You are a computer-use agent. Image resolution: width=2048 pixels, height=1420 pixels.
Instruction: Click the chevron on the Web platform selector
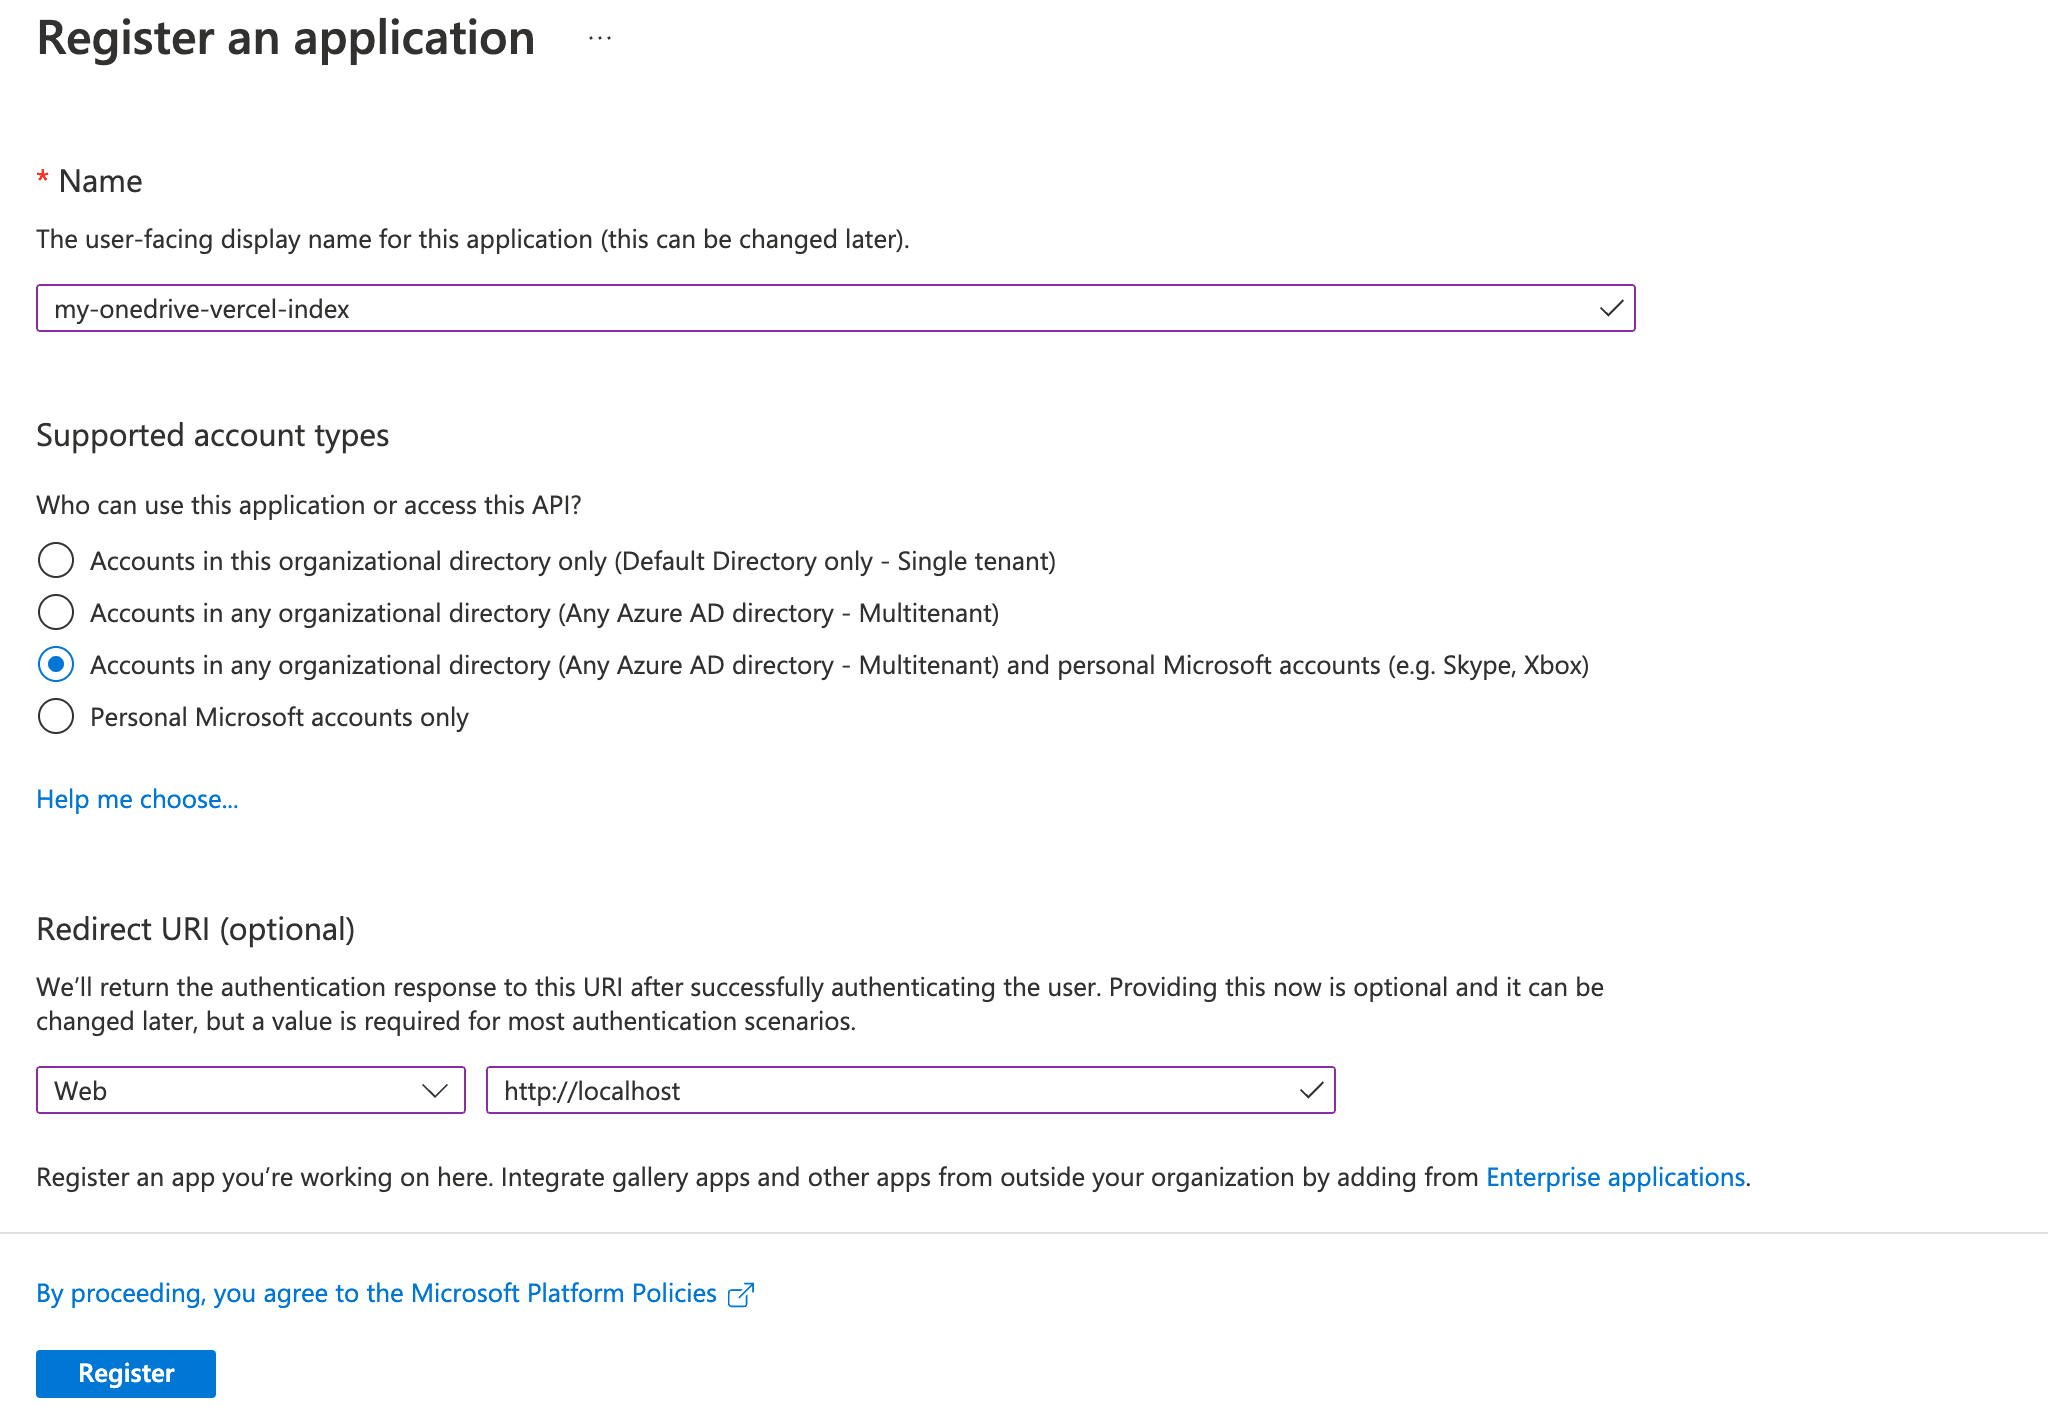[x=434, y=1090]
